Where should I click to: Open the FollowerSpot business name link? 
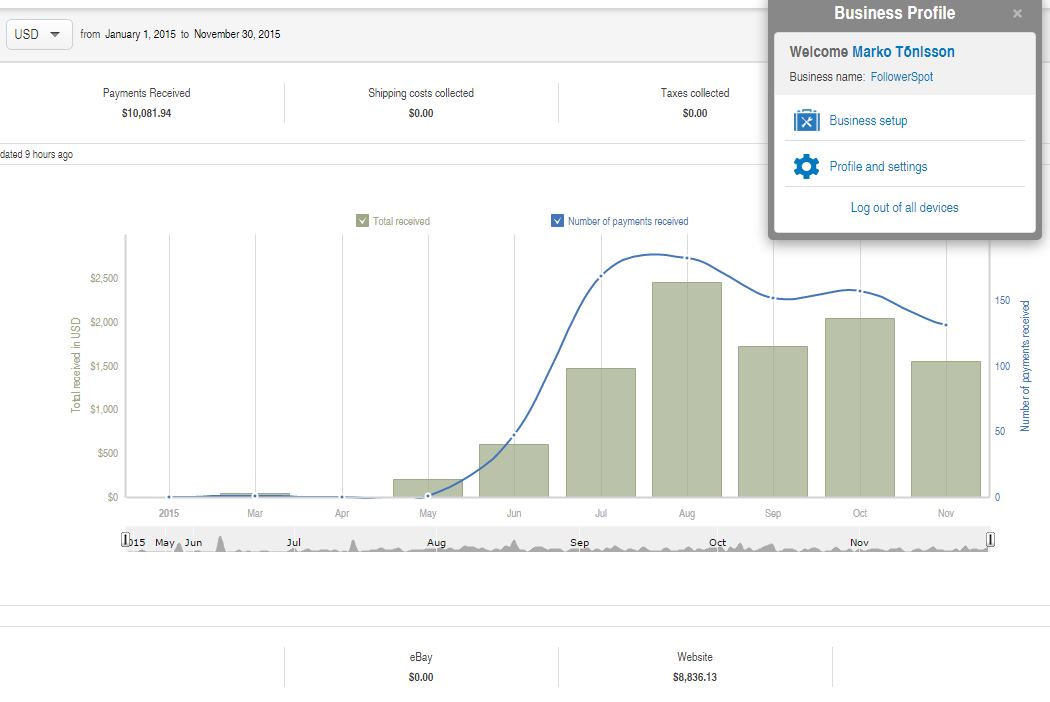901,77
